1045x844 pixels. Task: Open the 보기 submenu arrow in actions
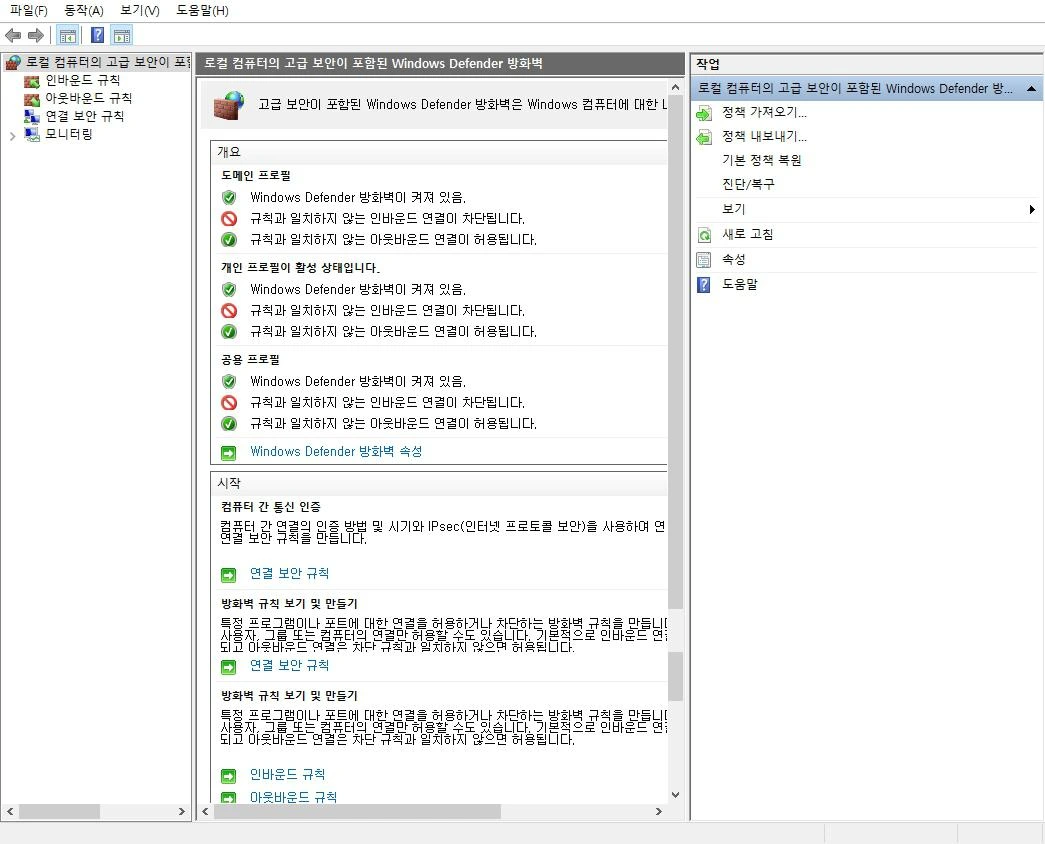coord(1032,209)
